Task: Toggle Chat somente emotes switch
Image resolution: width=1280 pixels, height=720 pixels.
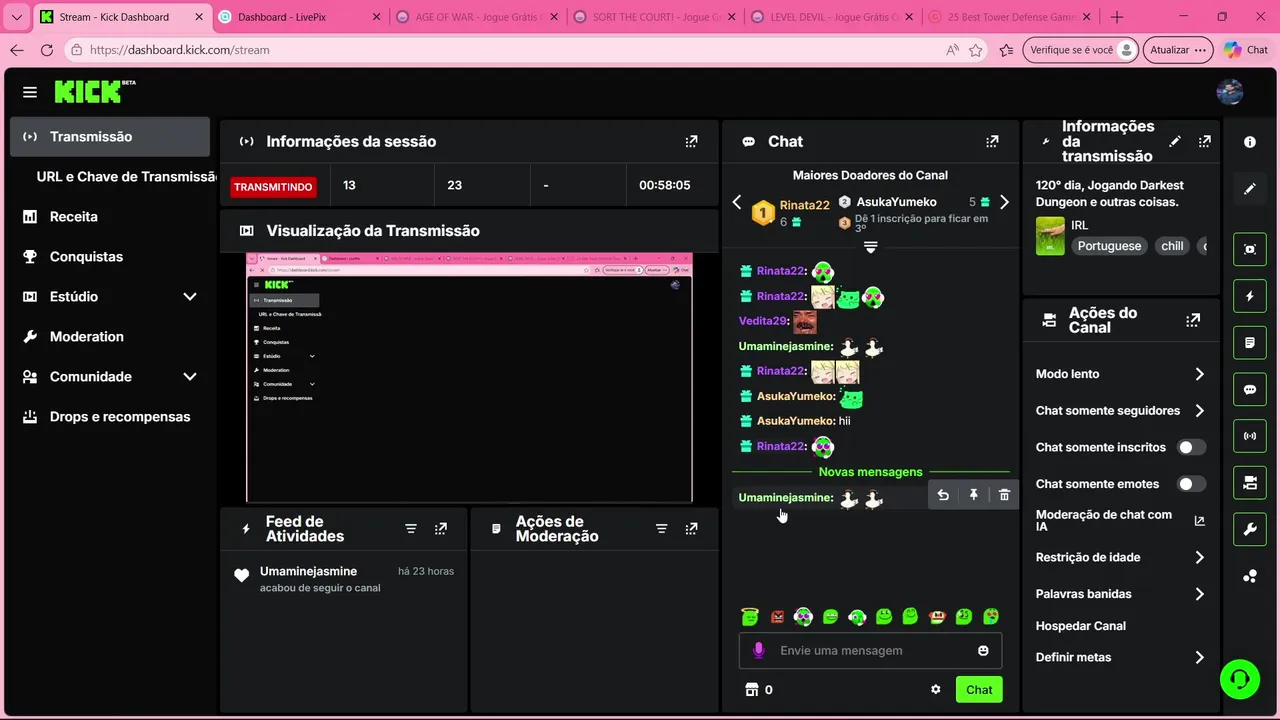Action: pyautogui.click(x=1191, y=484)
